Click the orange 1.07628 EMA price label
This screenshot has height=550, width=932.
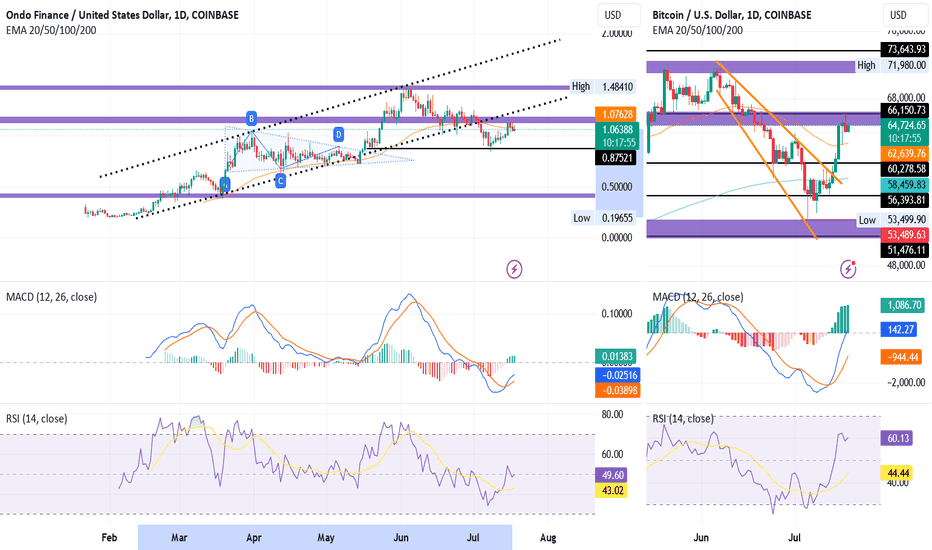pos(618,114)
